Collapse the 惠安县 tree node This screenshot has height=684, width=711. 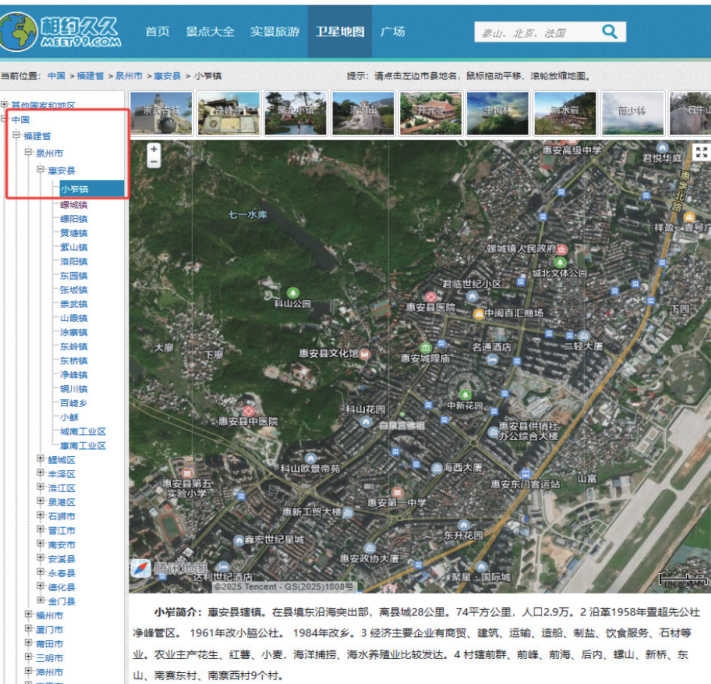[x=40, y=171]
